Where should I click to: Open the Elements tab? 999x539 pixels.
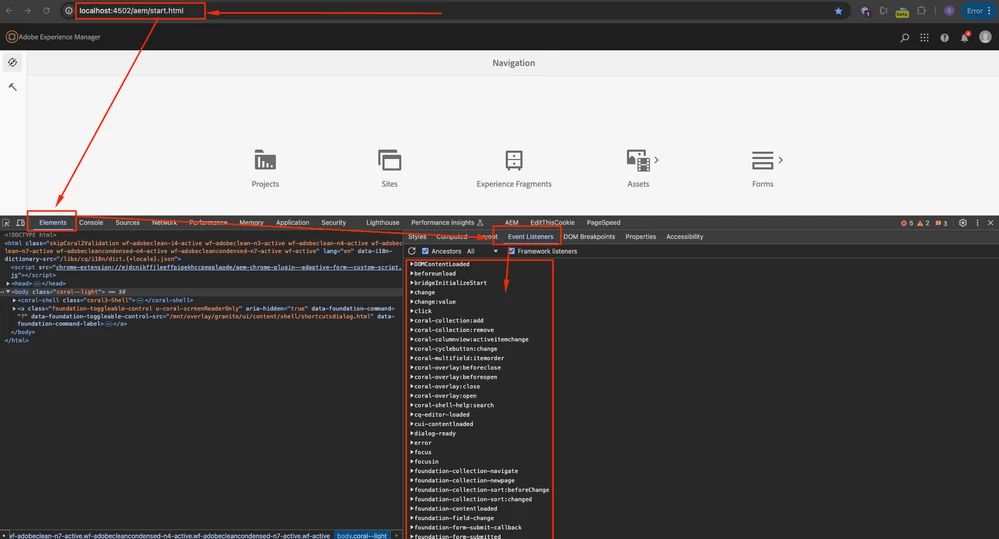(53, 222)
